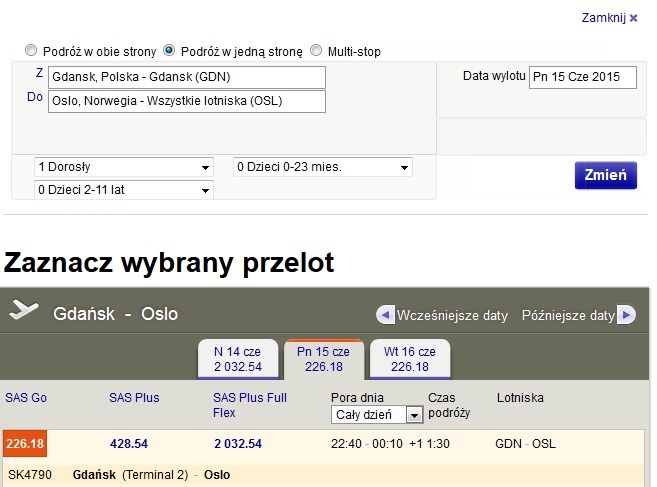Screen dimensions: 657x487
Task: Close the search panel with Zamknij
Action: coord(610,18)
